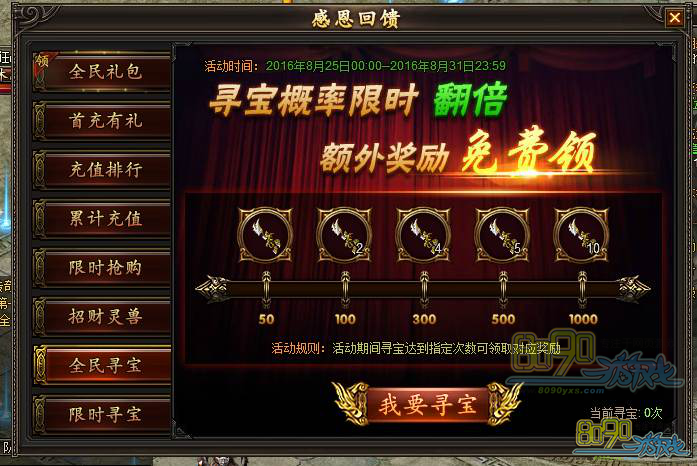Screen dimensions: 697x466
Task: Select the 累计充值 tab
Action: click(x=102, y=218)
